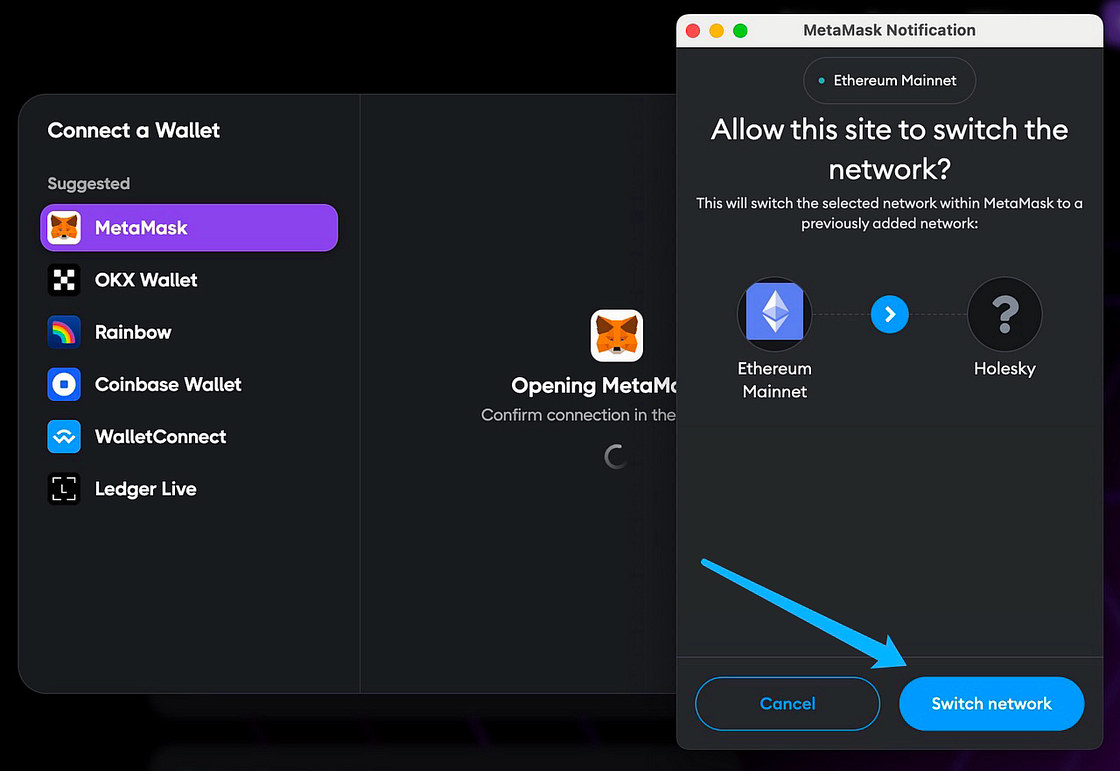
Task: Click the large MetaMask fox in center panel
Action: pos(617,336)
